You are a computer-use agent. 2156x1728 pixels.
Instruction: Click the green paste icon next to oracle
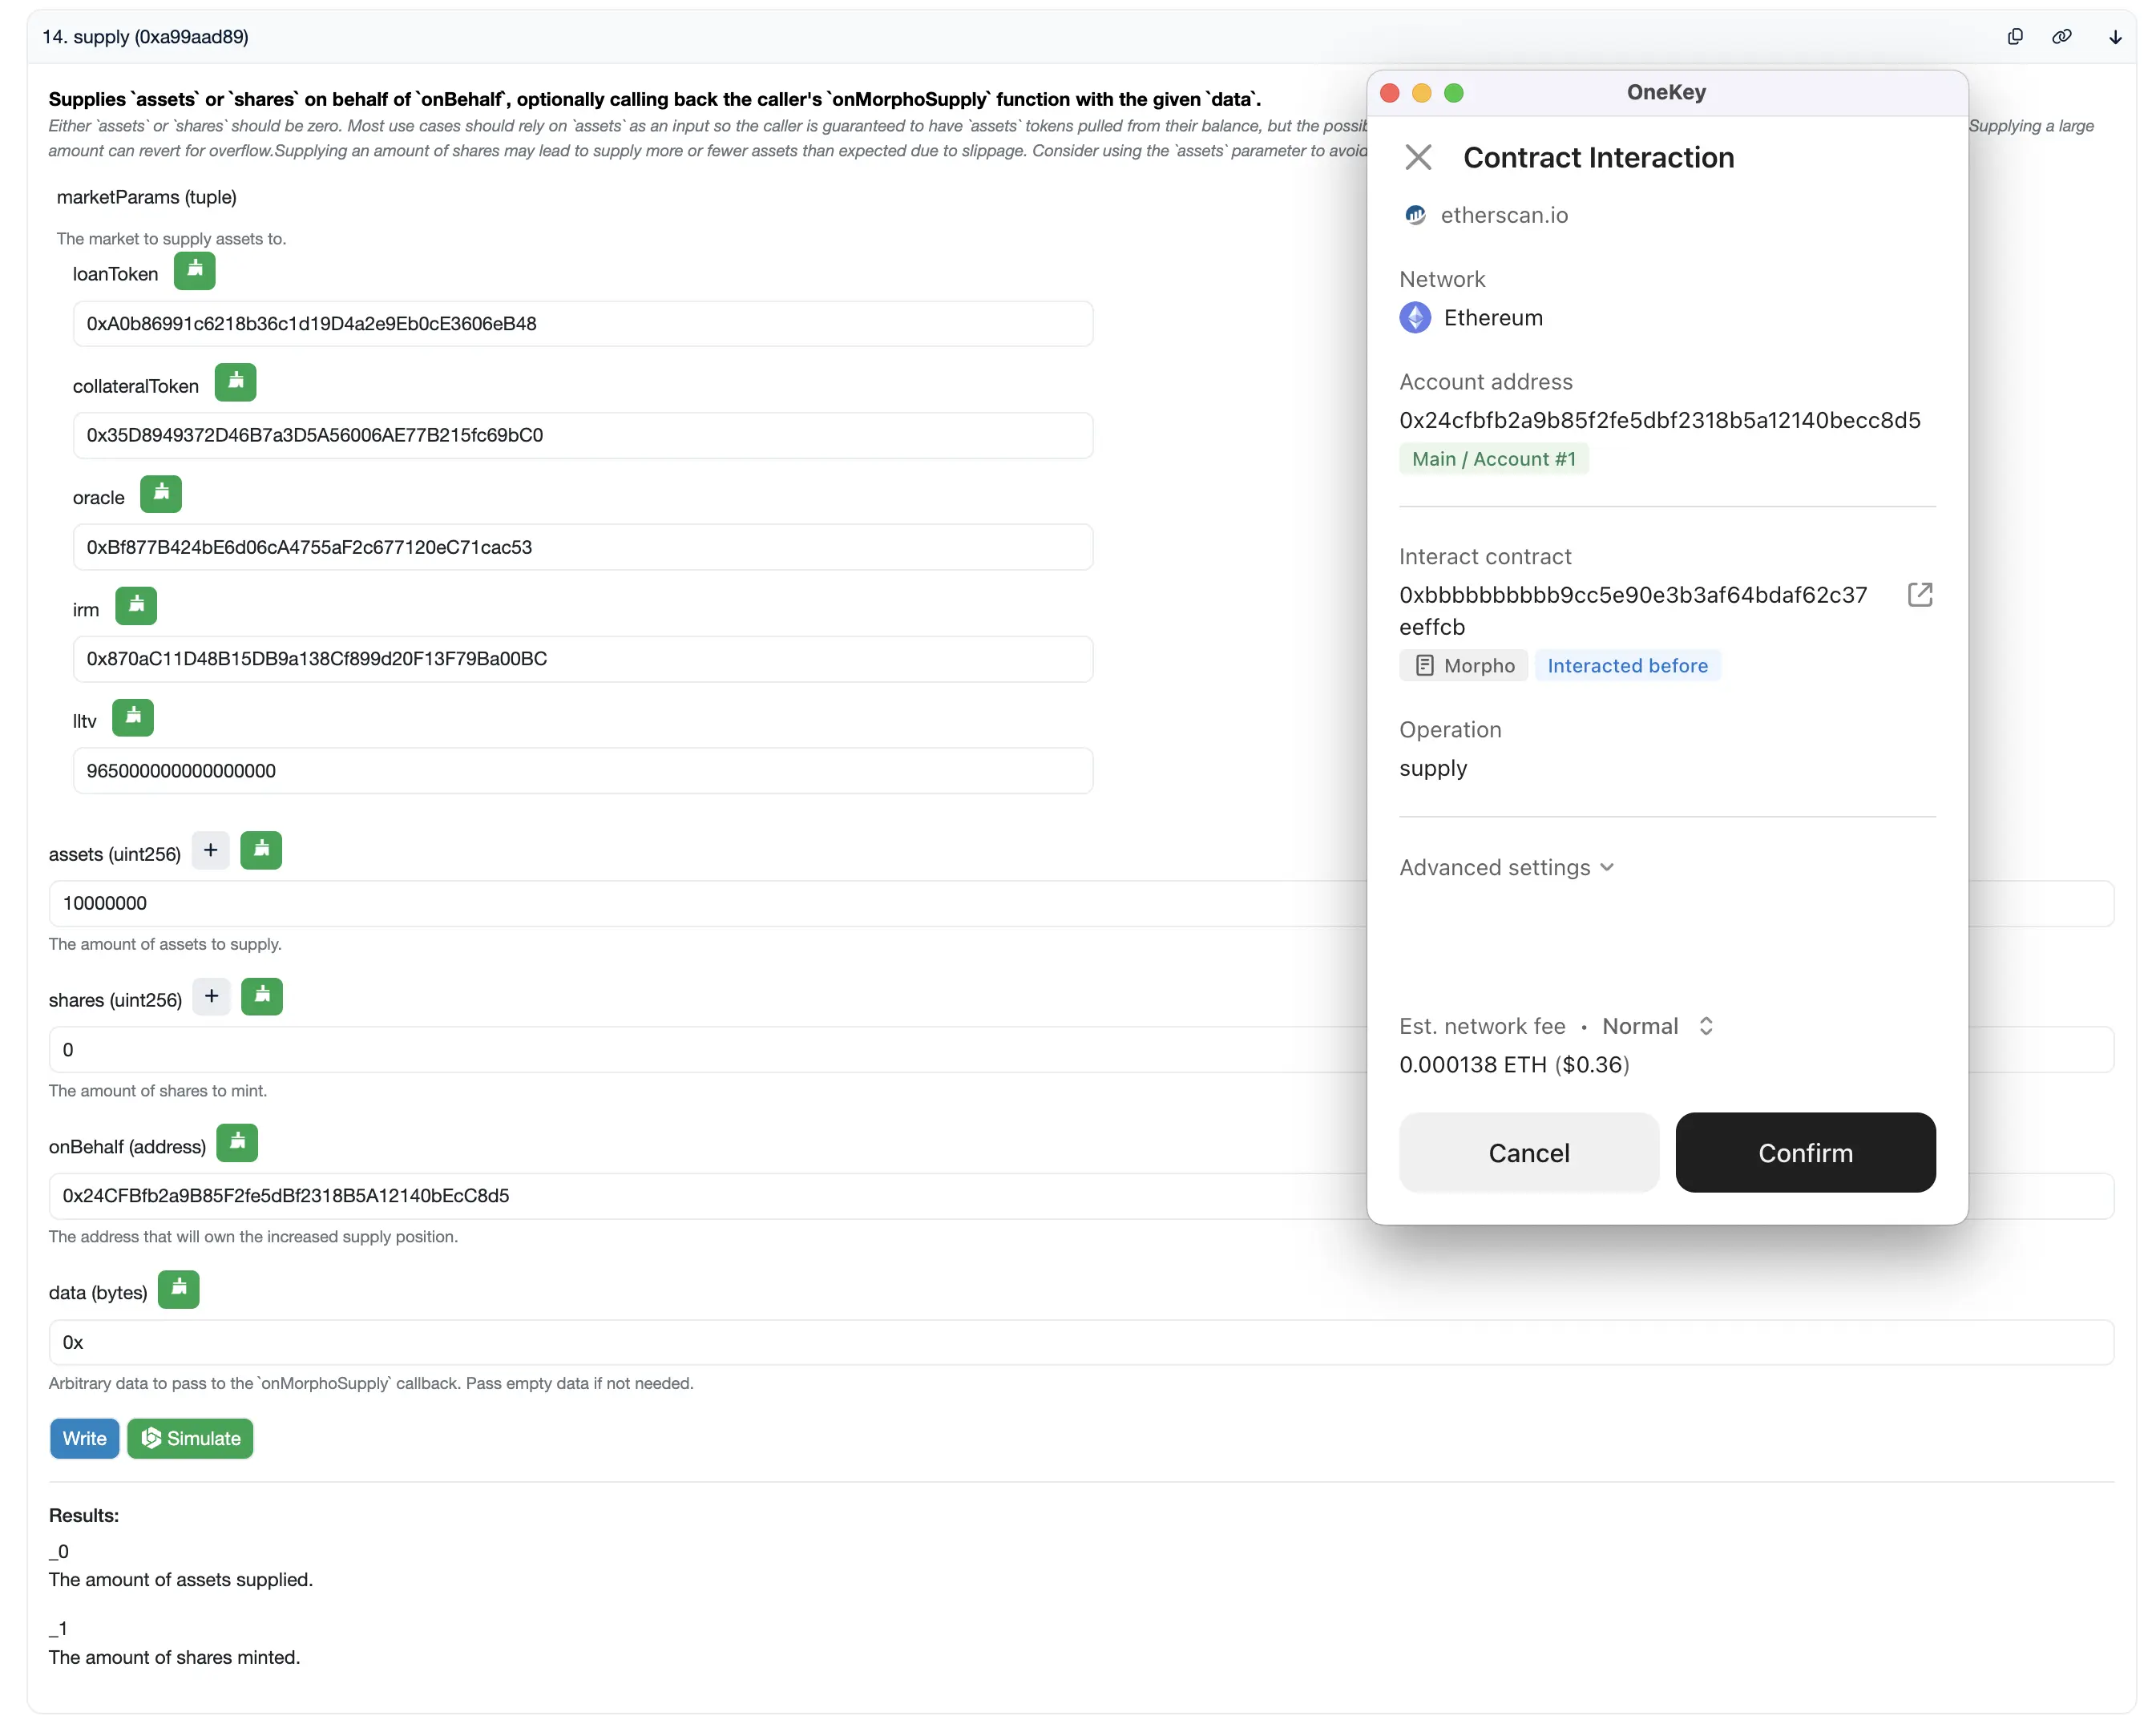pyautogui.click(x=160, y=495)
